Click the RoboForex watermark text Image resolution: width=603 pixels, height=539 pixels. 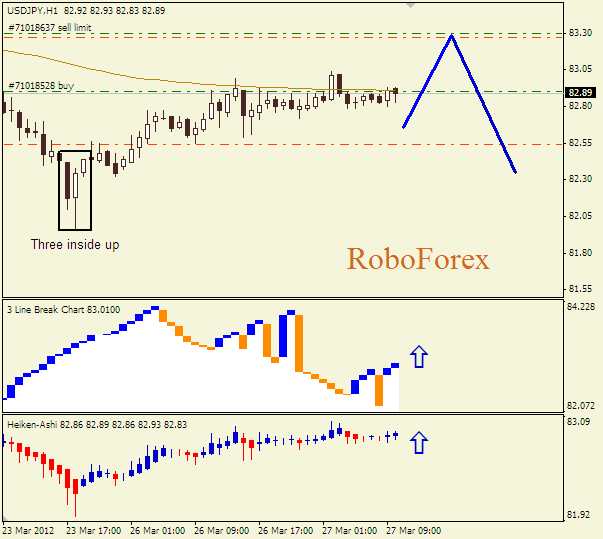[418, 260]
